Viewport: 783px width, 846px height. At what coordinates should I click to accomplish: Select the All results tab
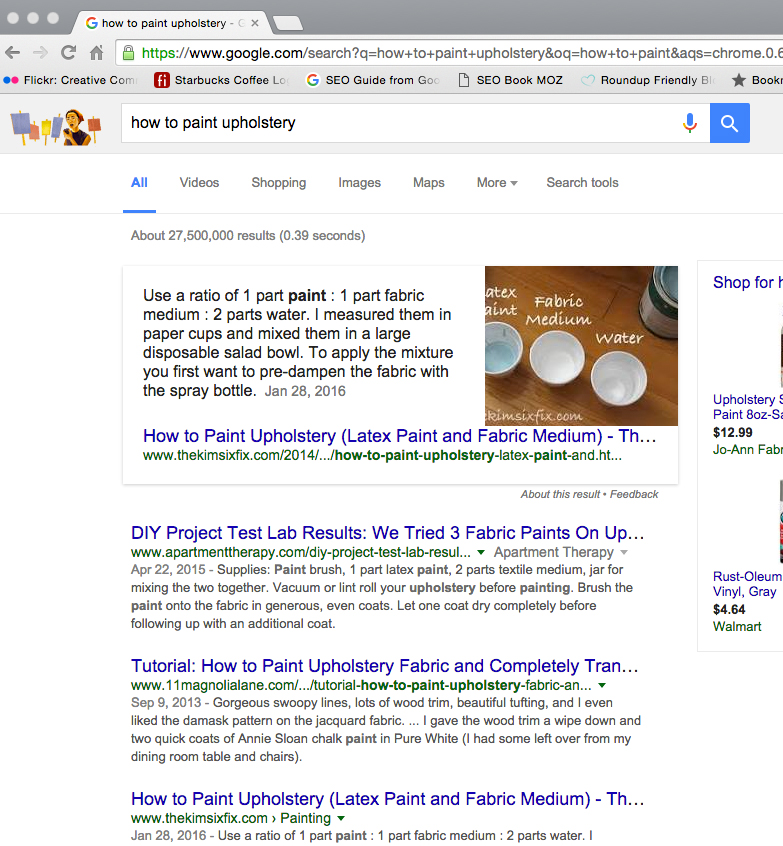pos(139,183)
